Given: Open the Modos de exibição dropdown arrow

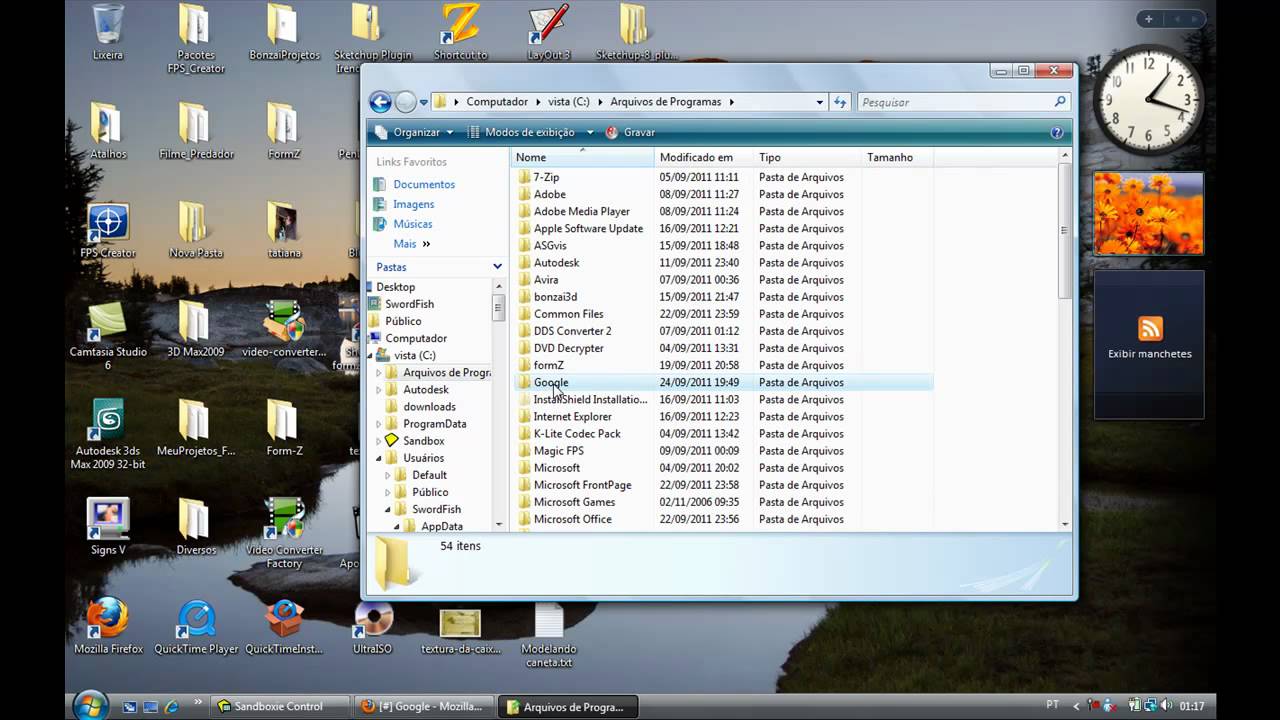Looking at the screenshot, I should coord(590,132).
